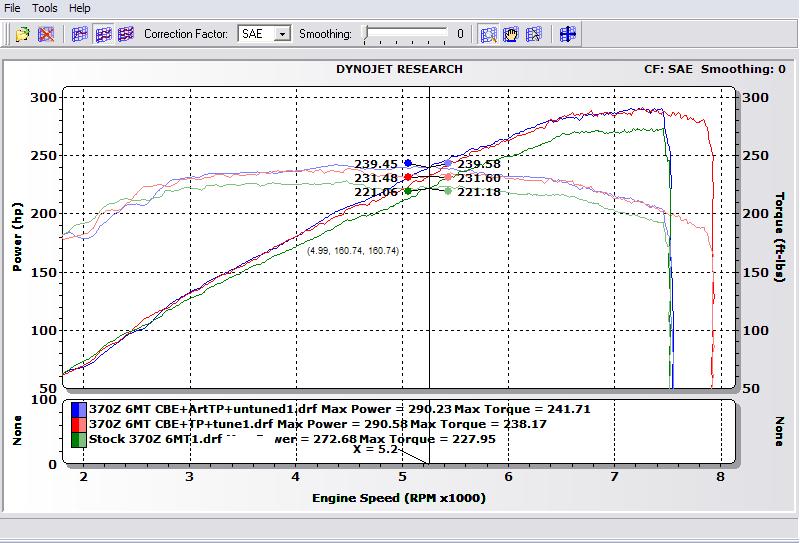Click the '(4.99, 160.74, 160.74)' coordinate readout
800x543 pixels.
click(353, 251)
